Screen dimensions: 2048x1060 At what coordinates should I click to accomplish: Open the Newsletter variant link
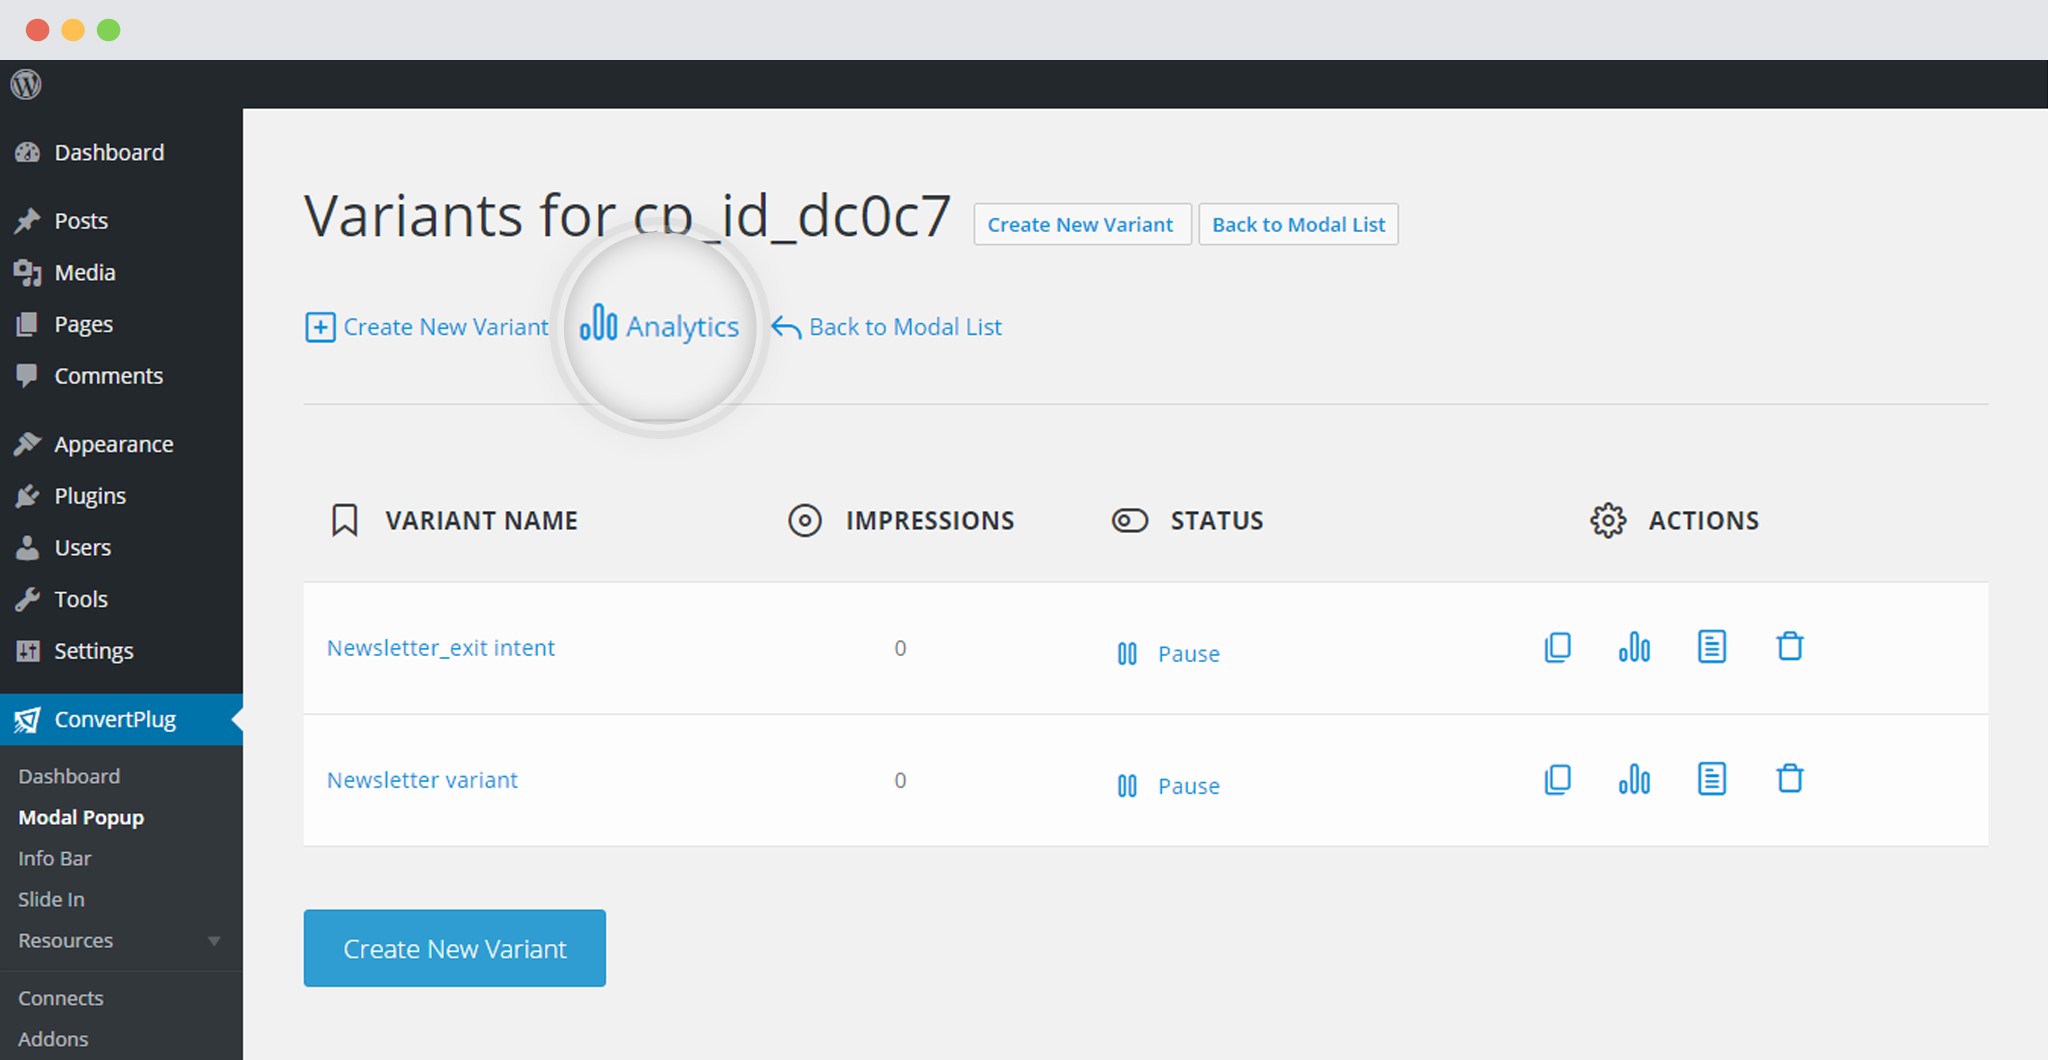[x=422, y=780]
